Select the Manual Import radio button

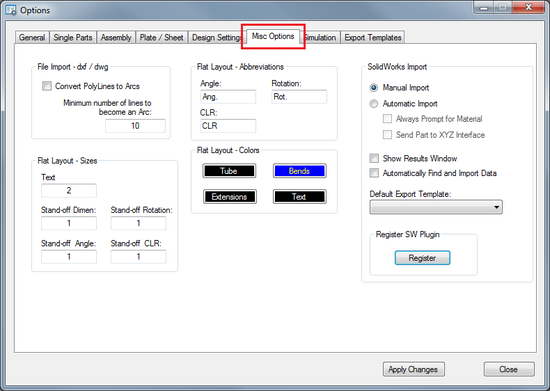(374, 88)
